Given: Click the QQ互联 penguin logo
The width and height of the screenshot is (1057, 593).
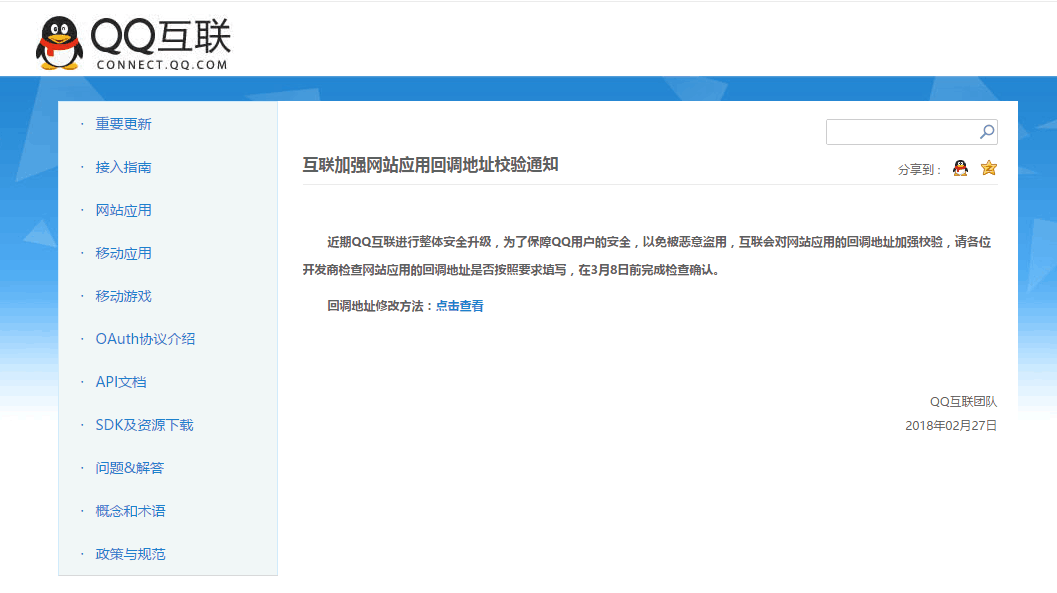Looking at the screenshot, I should [58, 40].
